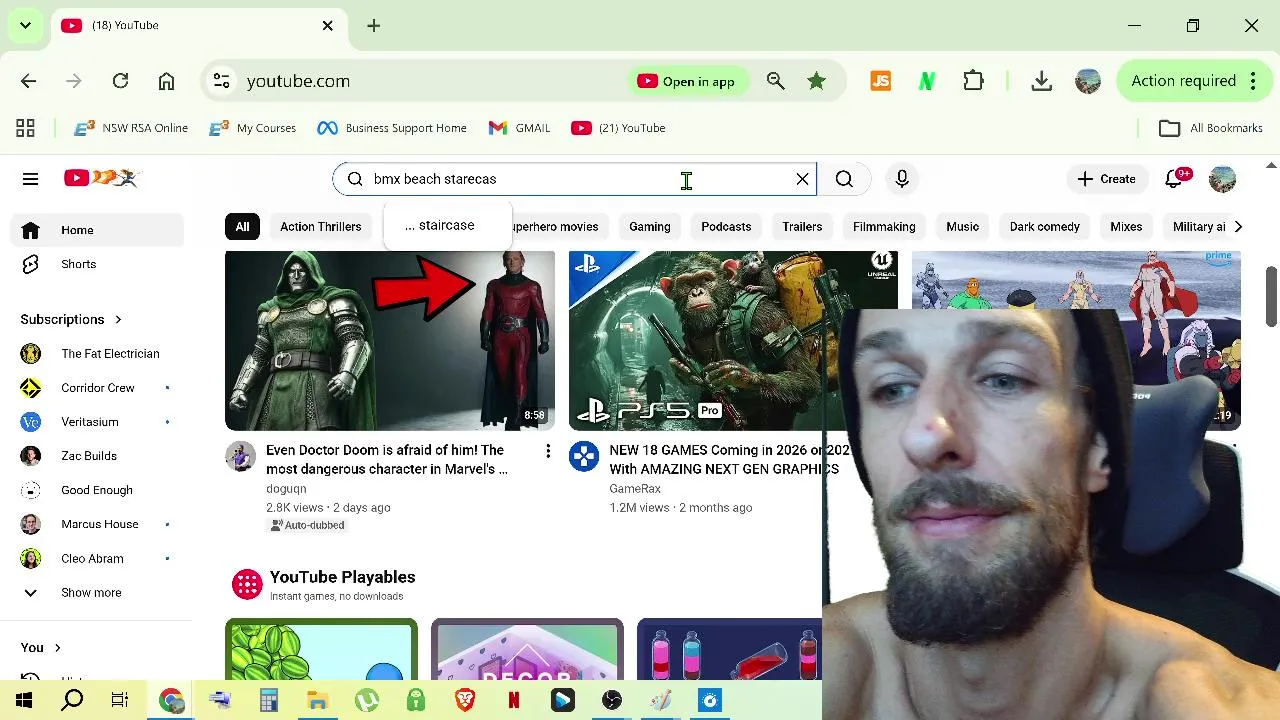1280x720 pixels.
Task: Select the Music chip
Action: click(x=962, y=226)
